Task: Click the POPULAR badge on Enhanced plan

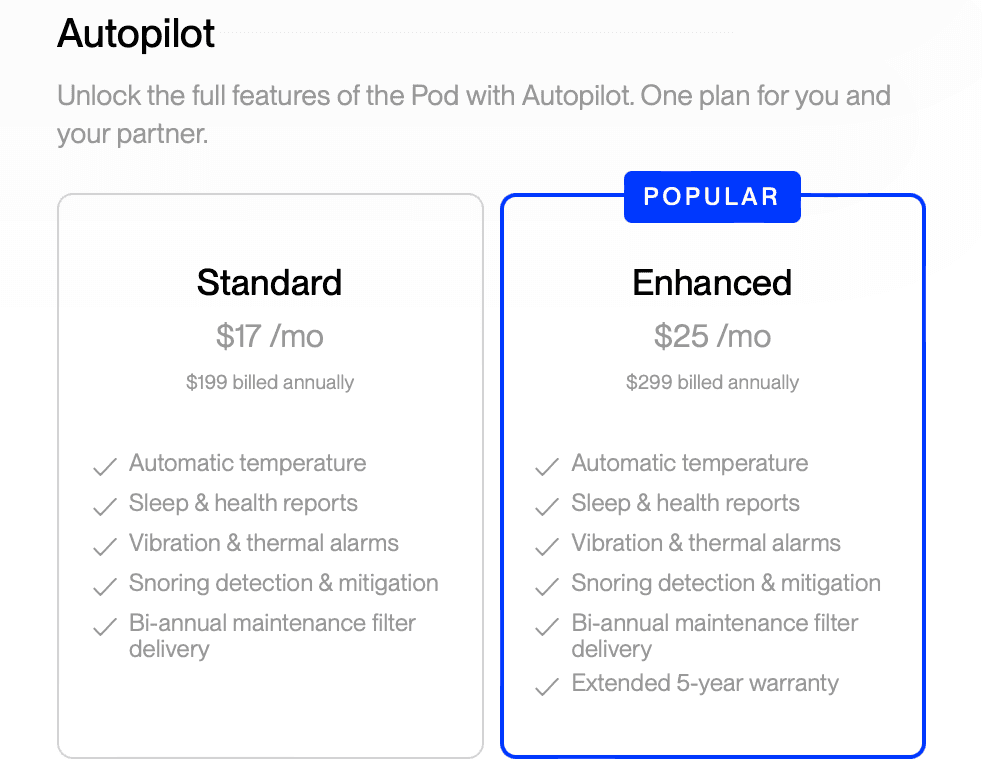Action: (712, 197)
